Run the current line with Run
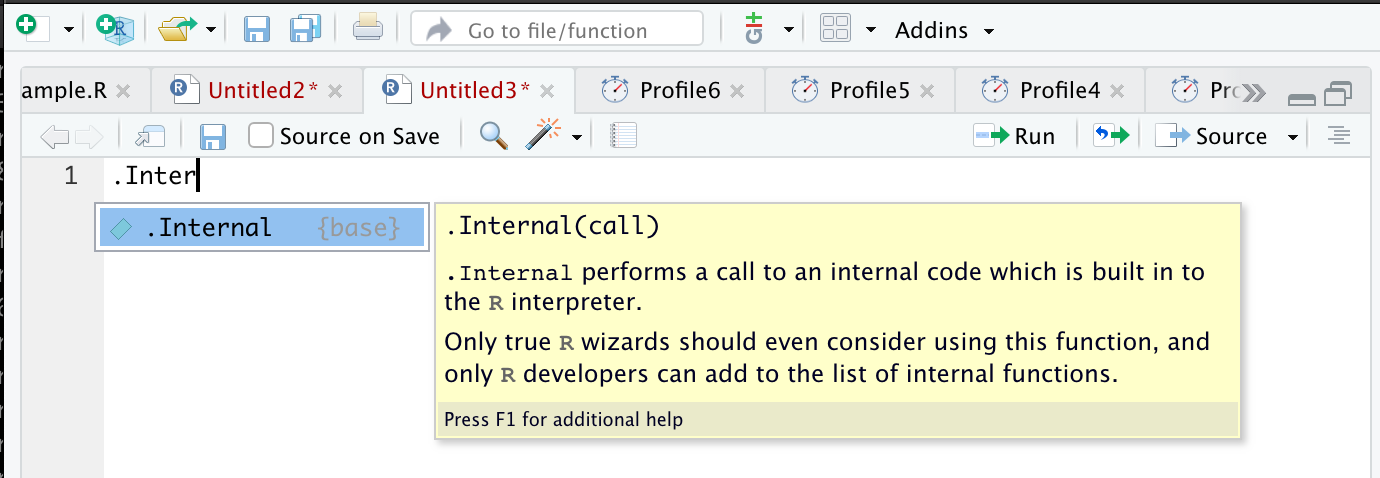The height and width of the screenshot is (478, 1380). click(x=1014, y=136)
